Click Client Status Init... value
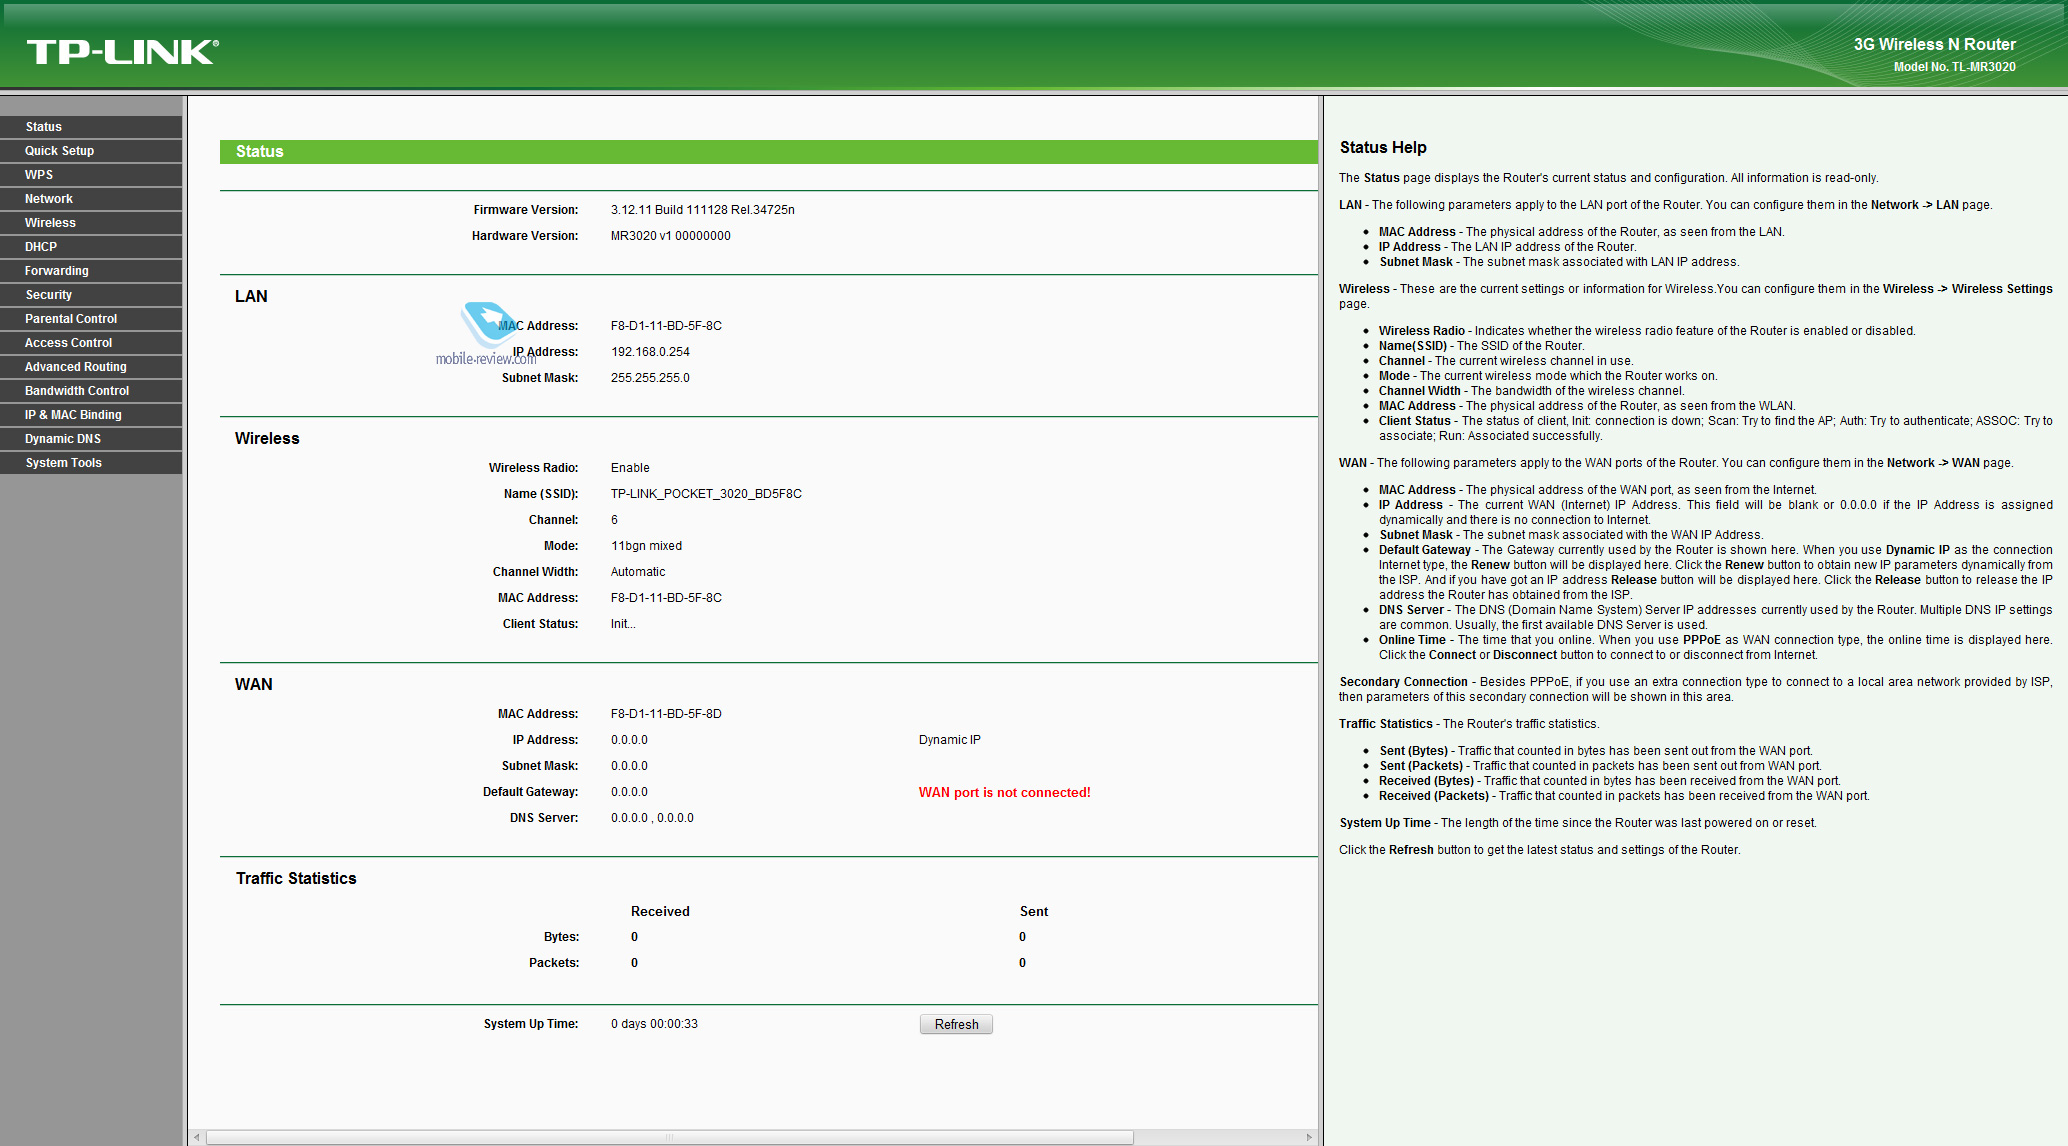Image resolution: width=2068 pixels, height=1146 pixels. [x=623, y=624]
